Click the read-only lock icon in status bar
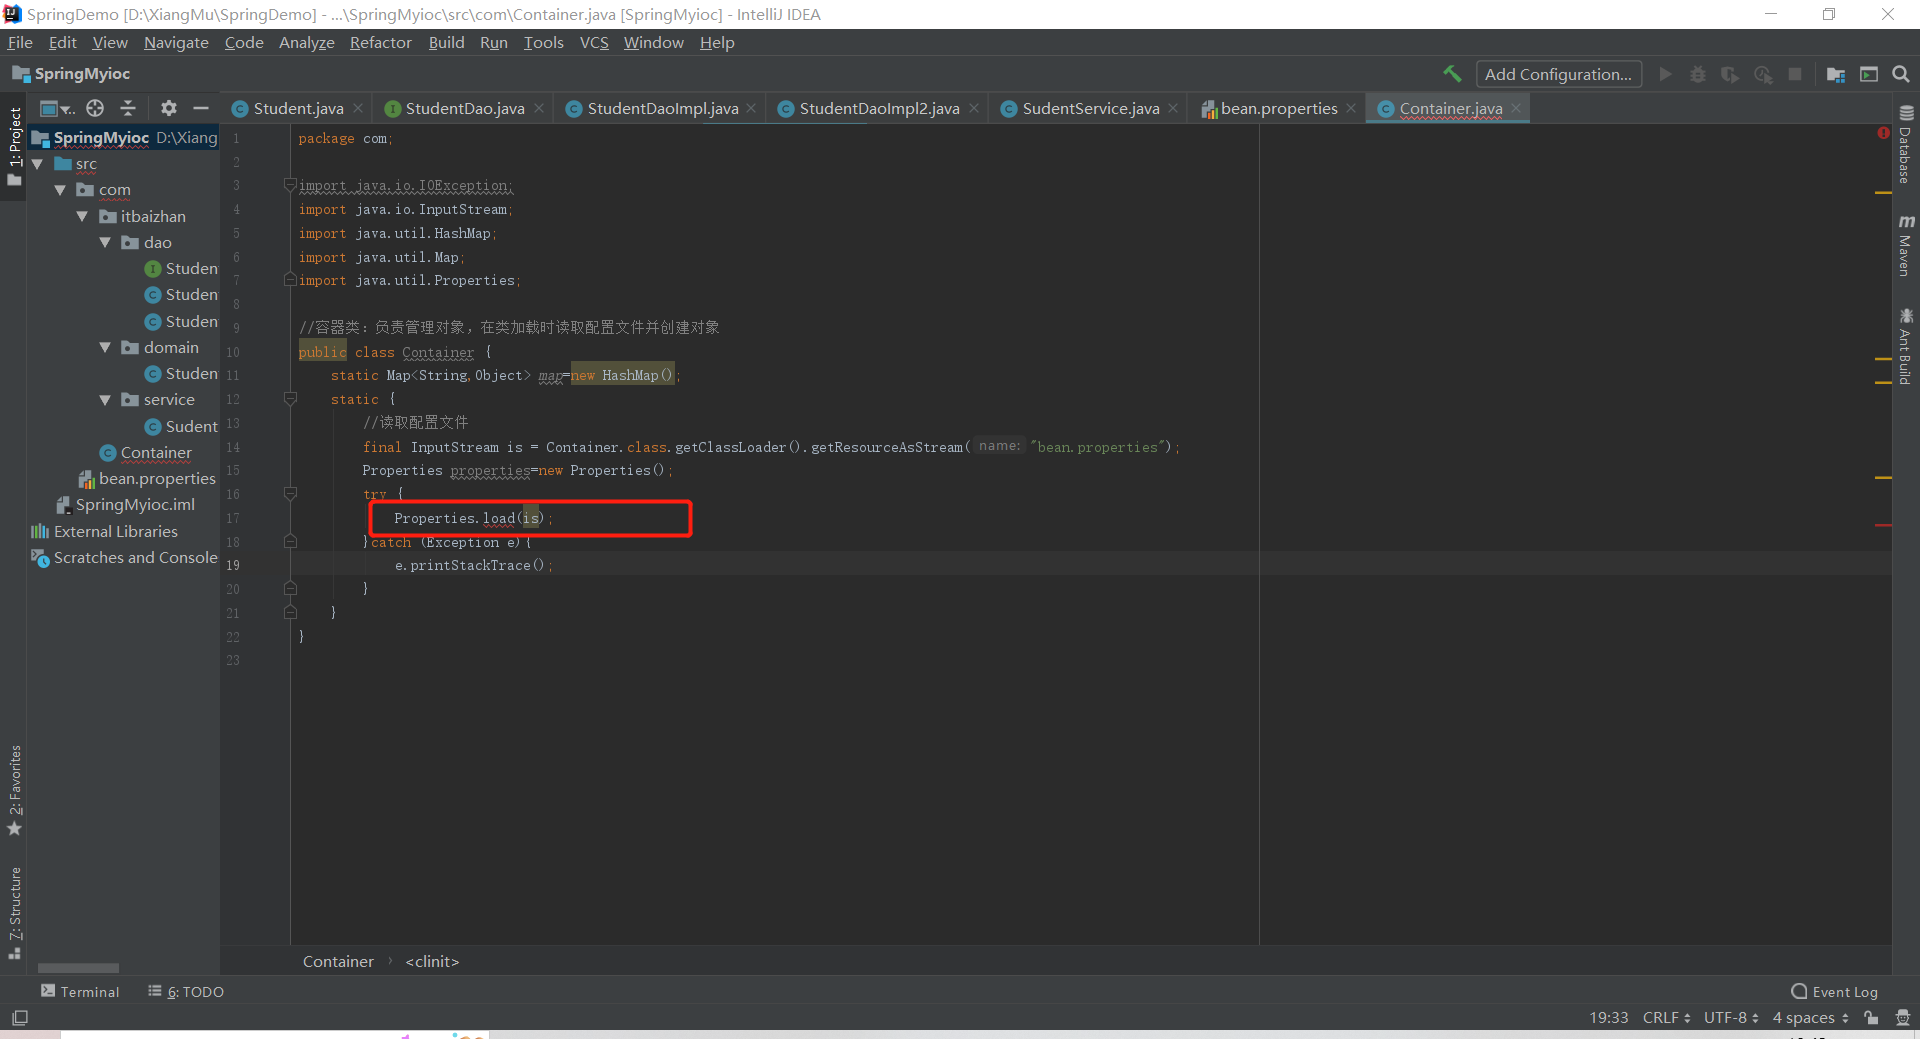Image resolution: width=1920 pixels, height=1039 pixels. (x=1871, y=1017)
